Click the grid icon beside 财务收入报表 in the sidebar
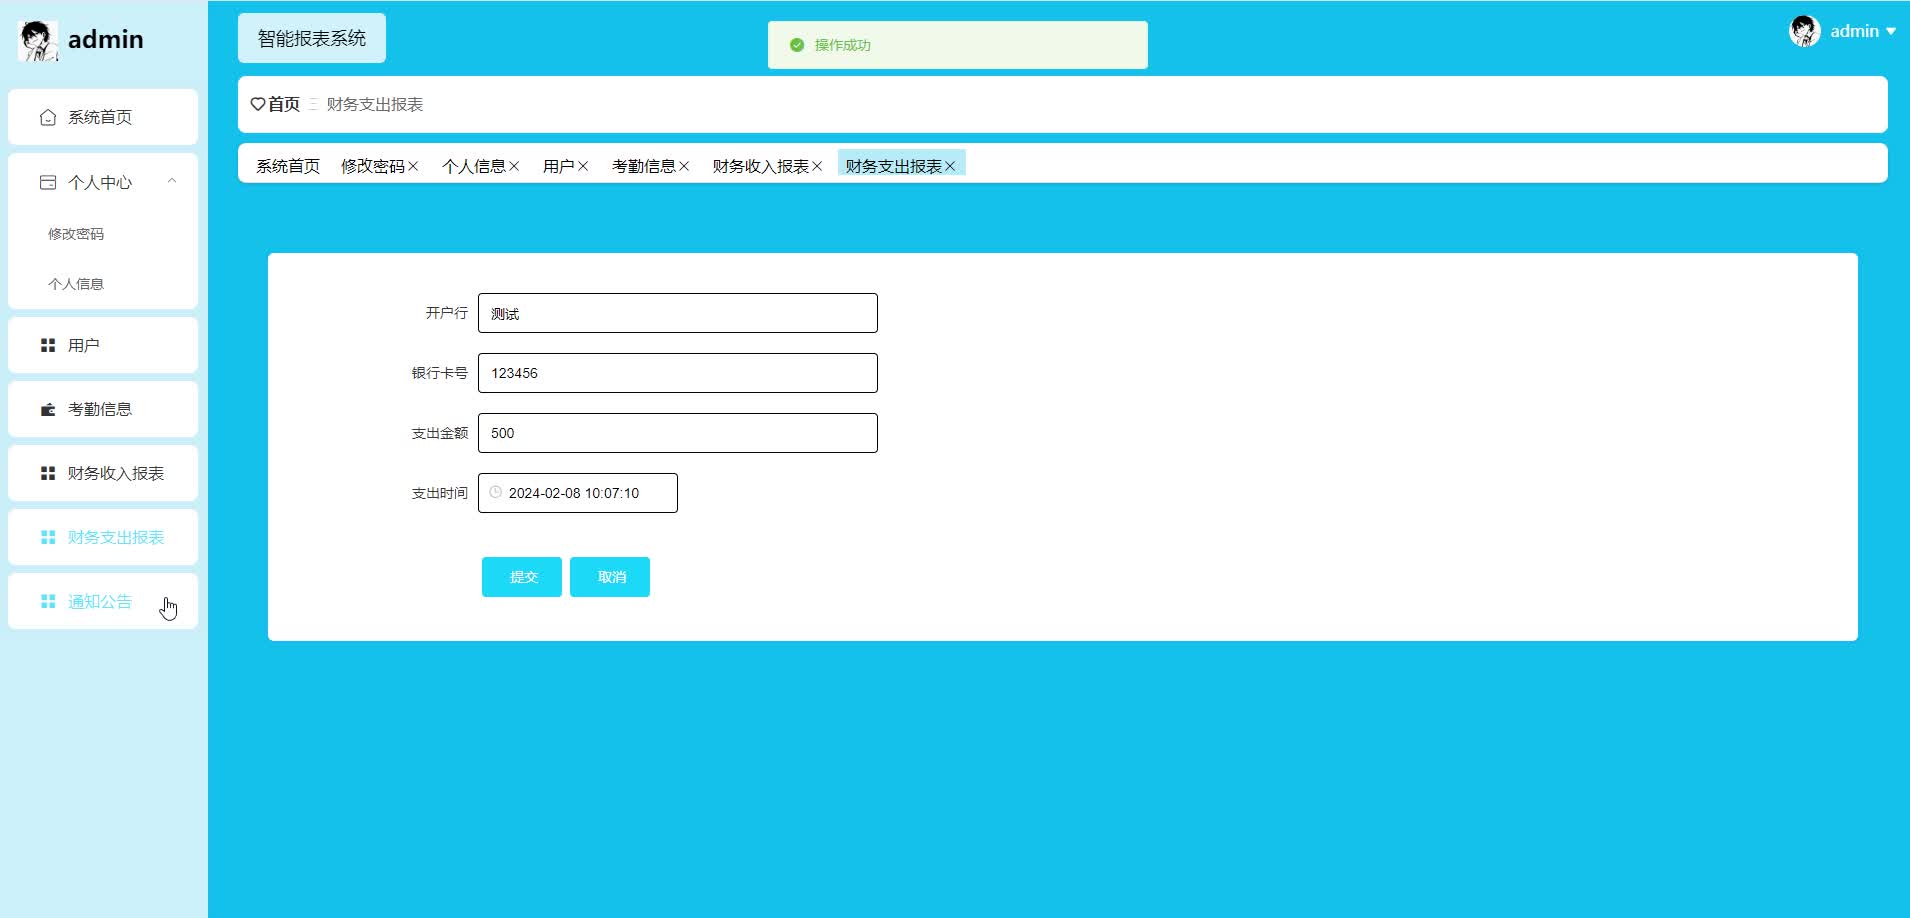 tap(48, 473)
